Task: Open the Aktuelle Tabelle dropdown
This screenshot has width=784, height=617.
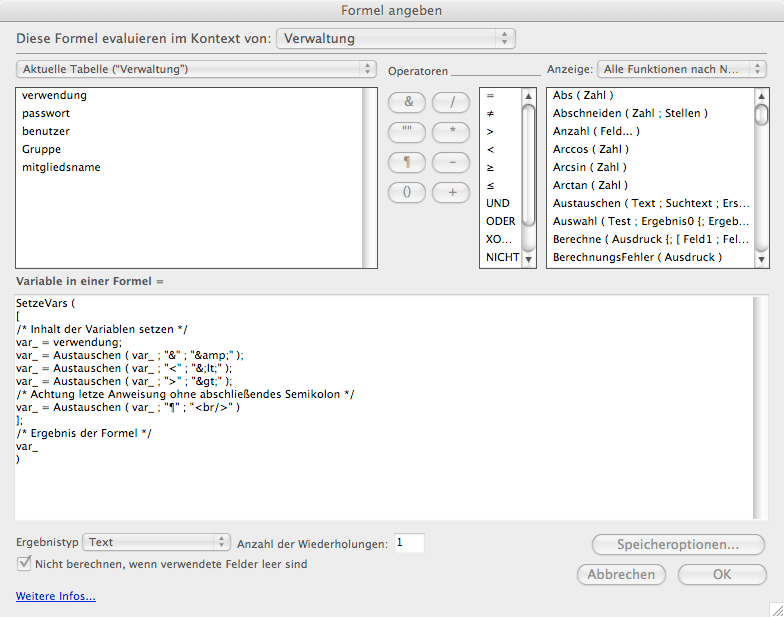Action: click(x=195, y=69)
